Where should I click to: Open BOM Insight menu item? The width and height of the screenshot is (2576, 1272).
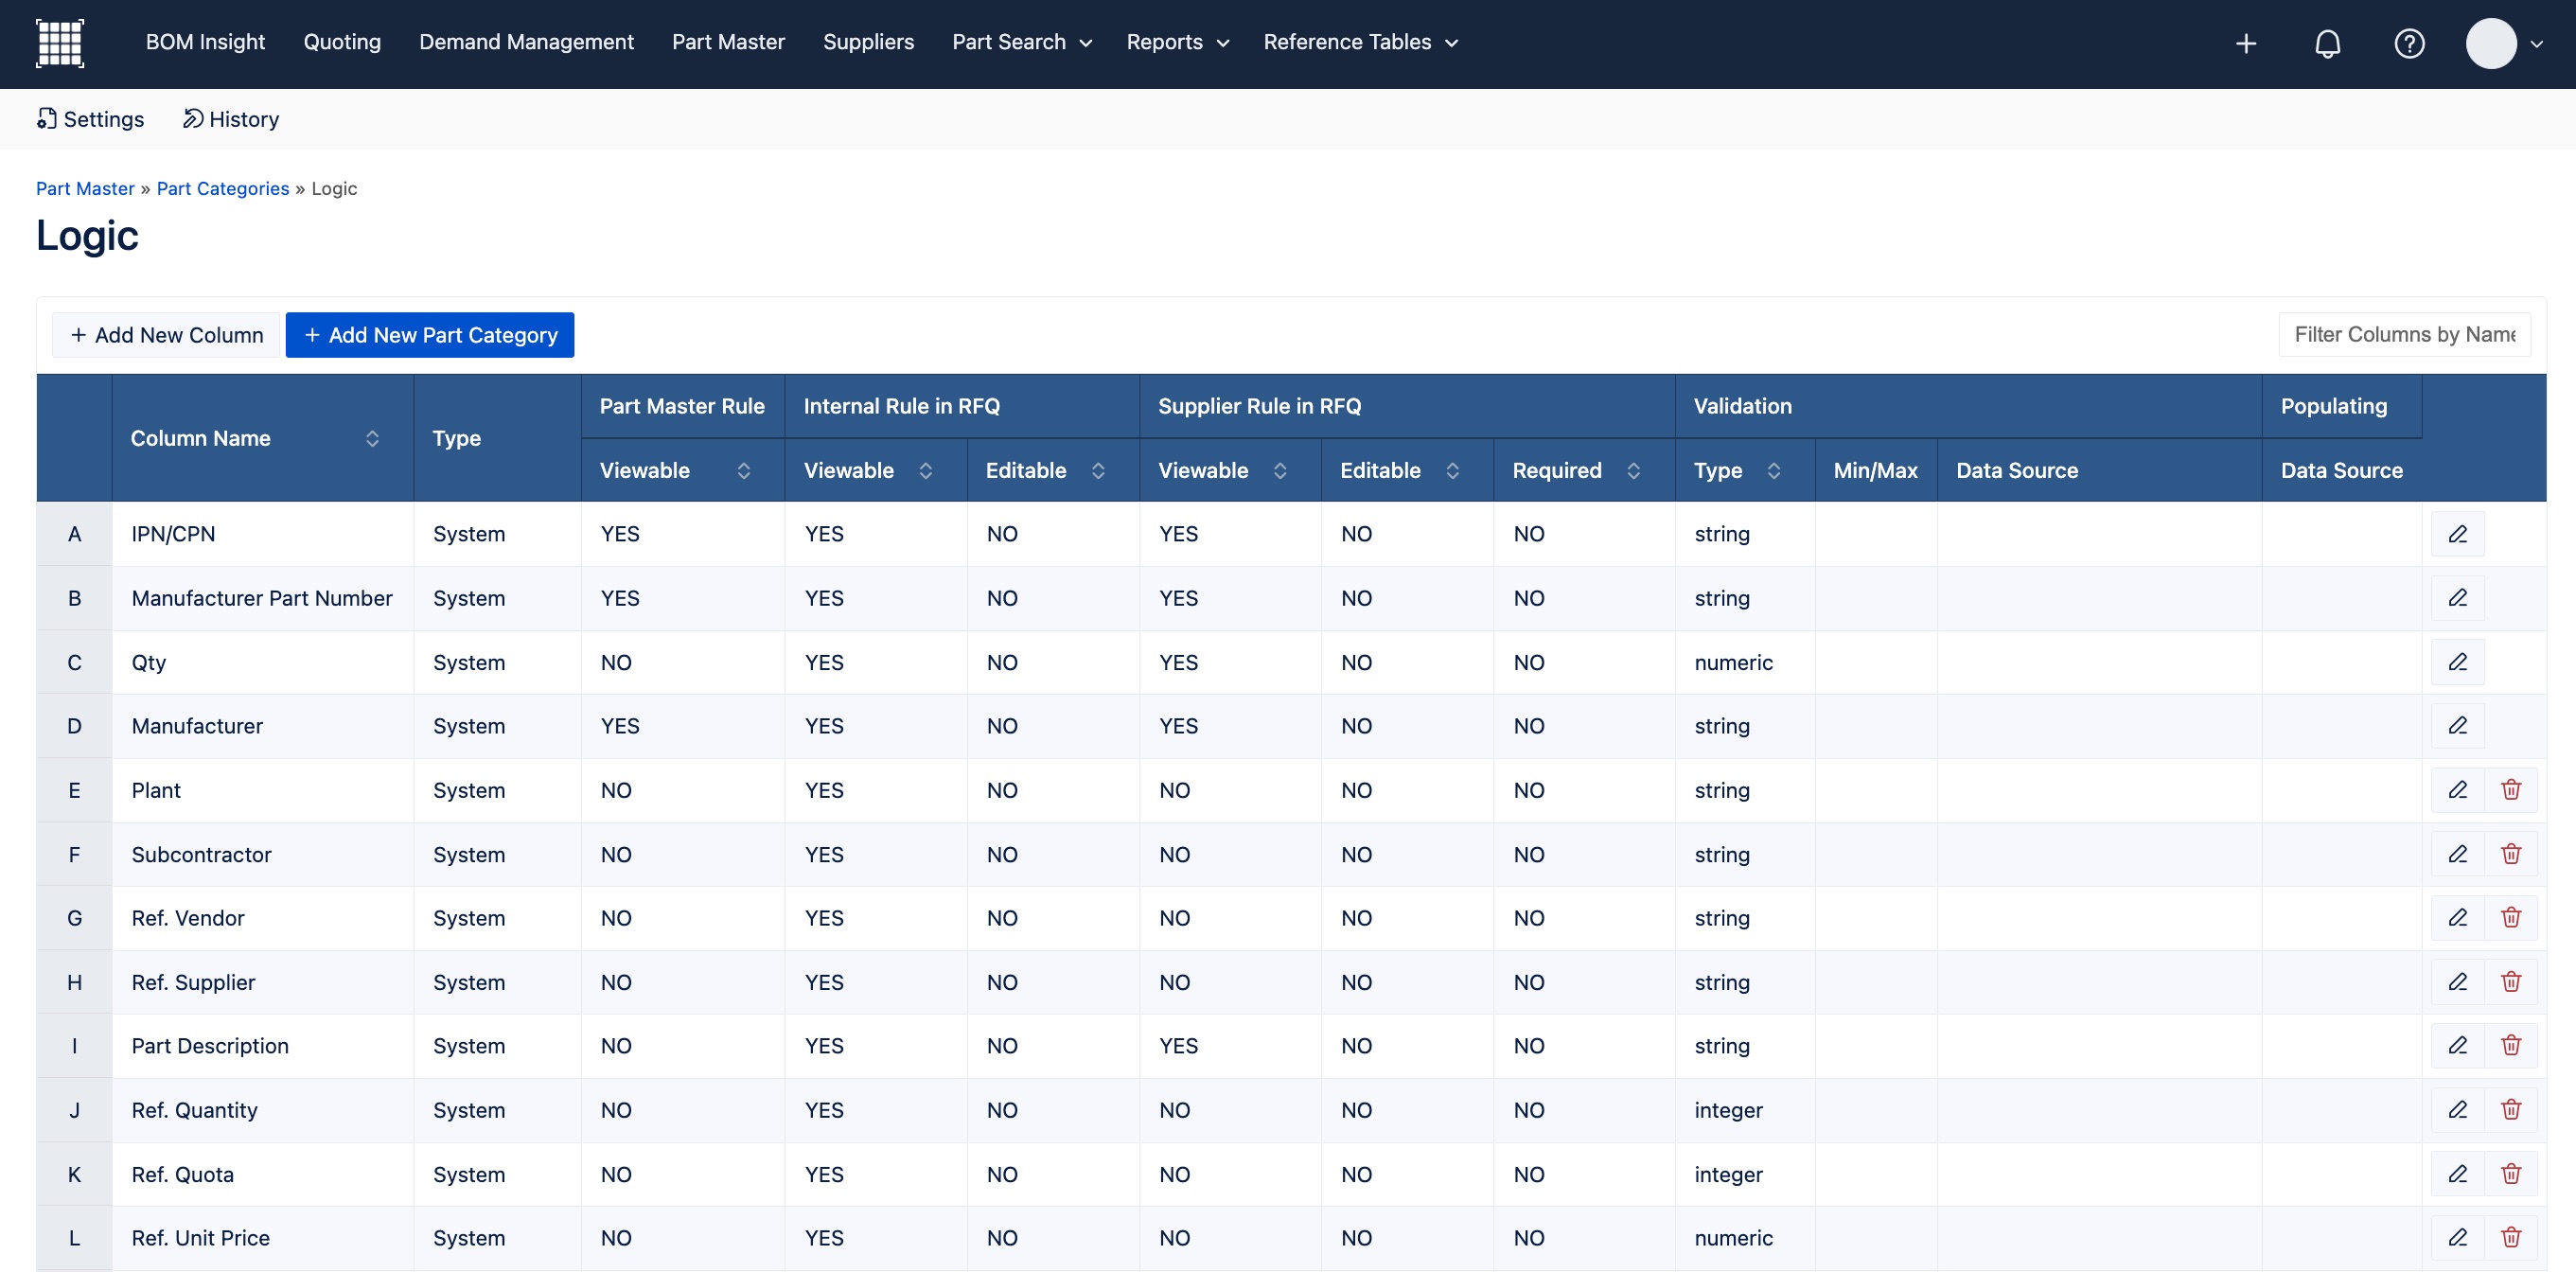point(205,42)
